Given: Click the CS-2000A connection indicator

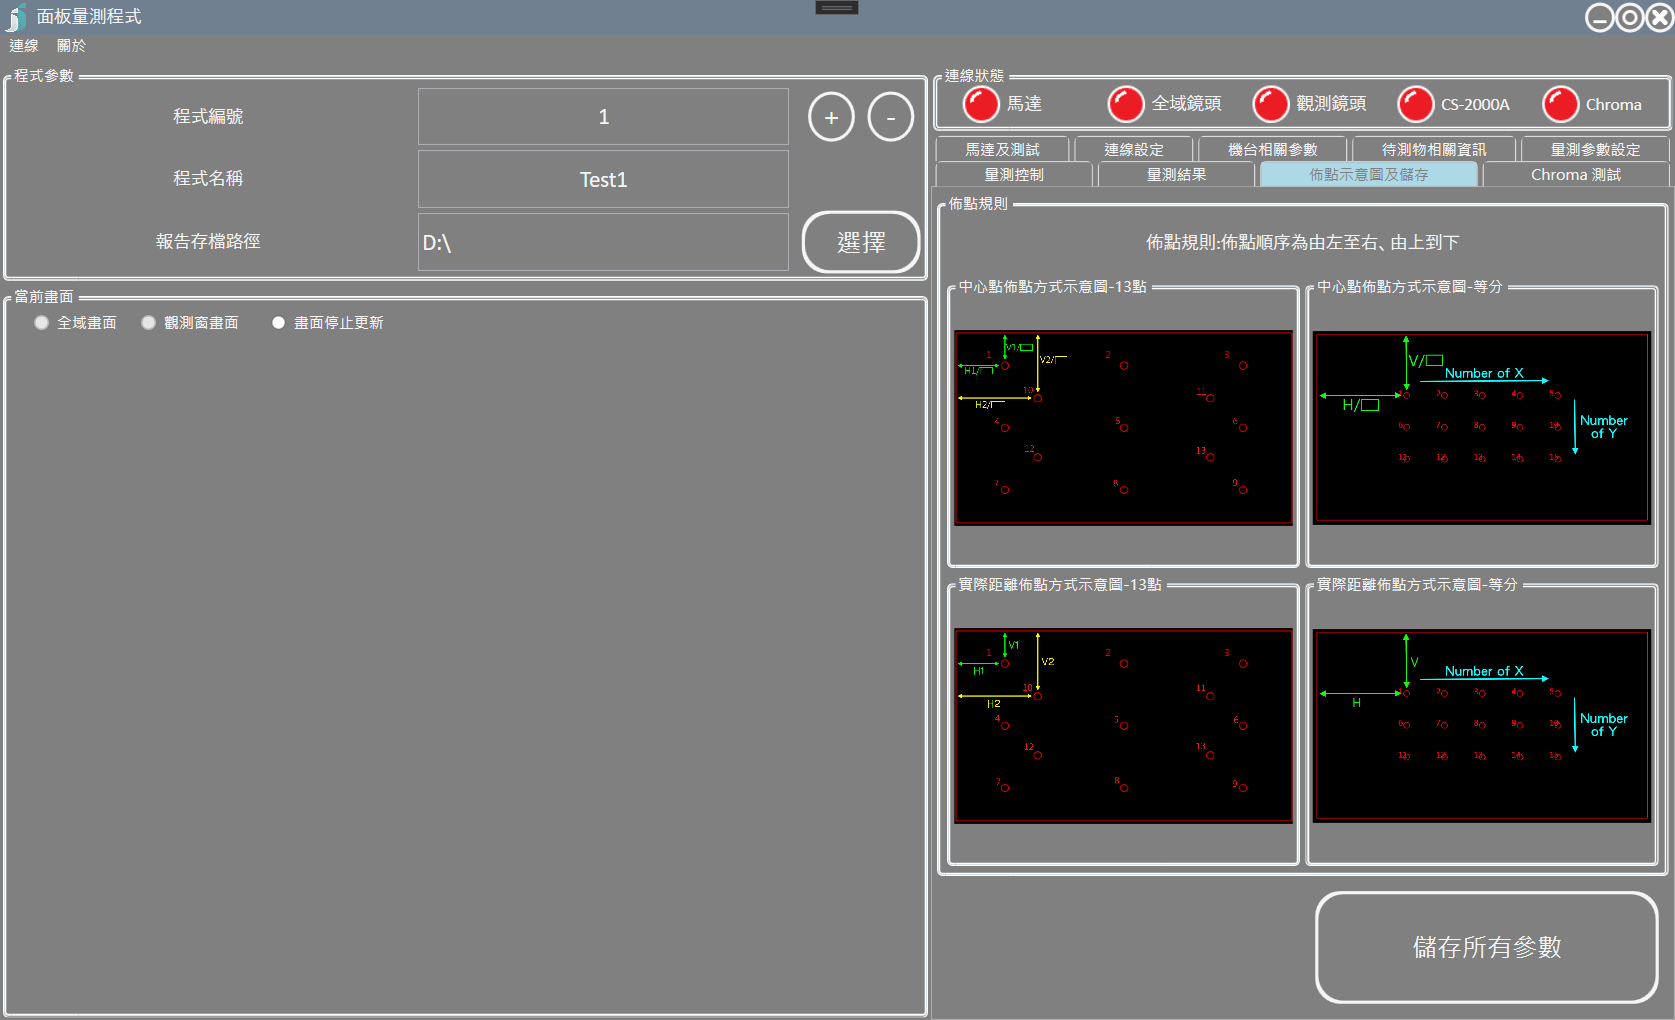Looking at the screenshot, I should point(1415,104).
